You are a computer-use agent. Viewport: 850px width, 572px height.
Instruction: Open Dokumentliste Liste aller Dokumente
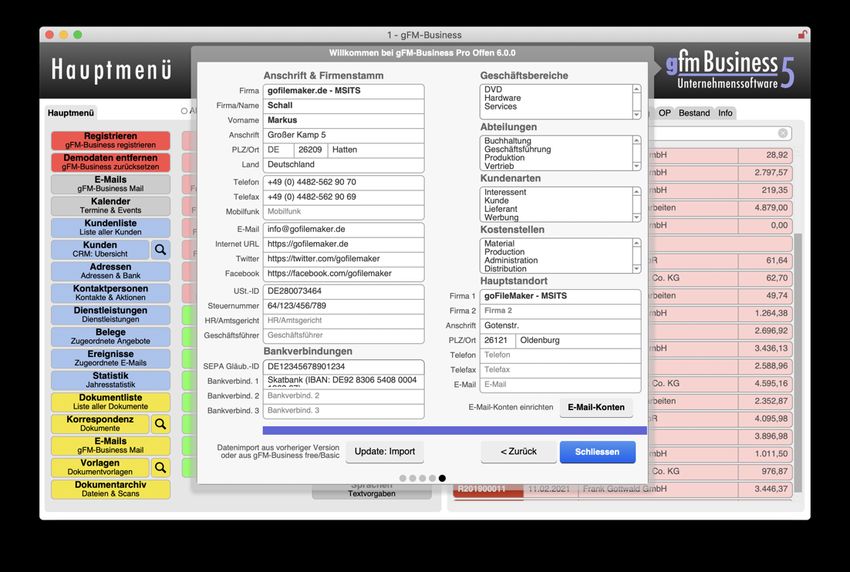tap(111, 402)
